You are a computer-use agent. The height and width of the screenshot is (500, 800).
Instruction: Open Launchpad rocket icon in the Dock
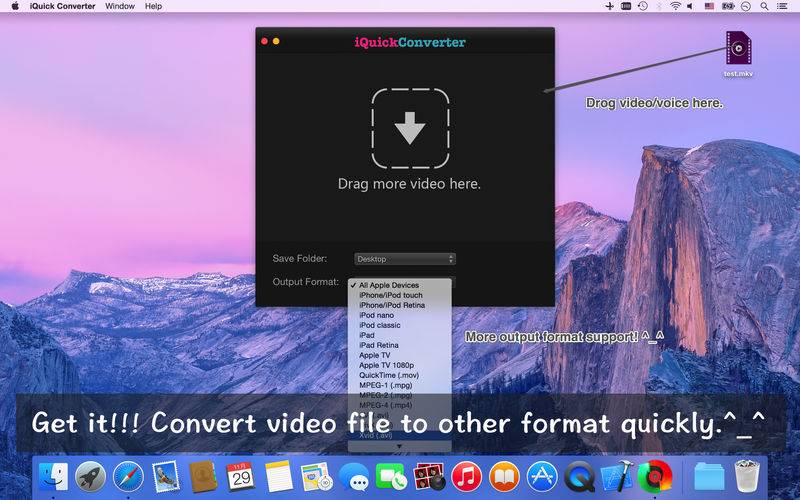pyautogui.click(x=90, y=477)
